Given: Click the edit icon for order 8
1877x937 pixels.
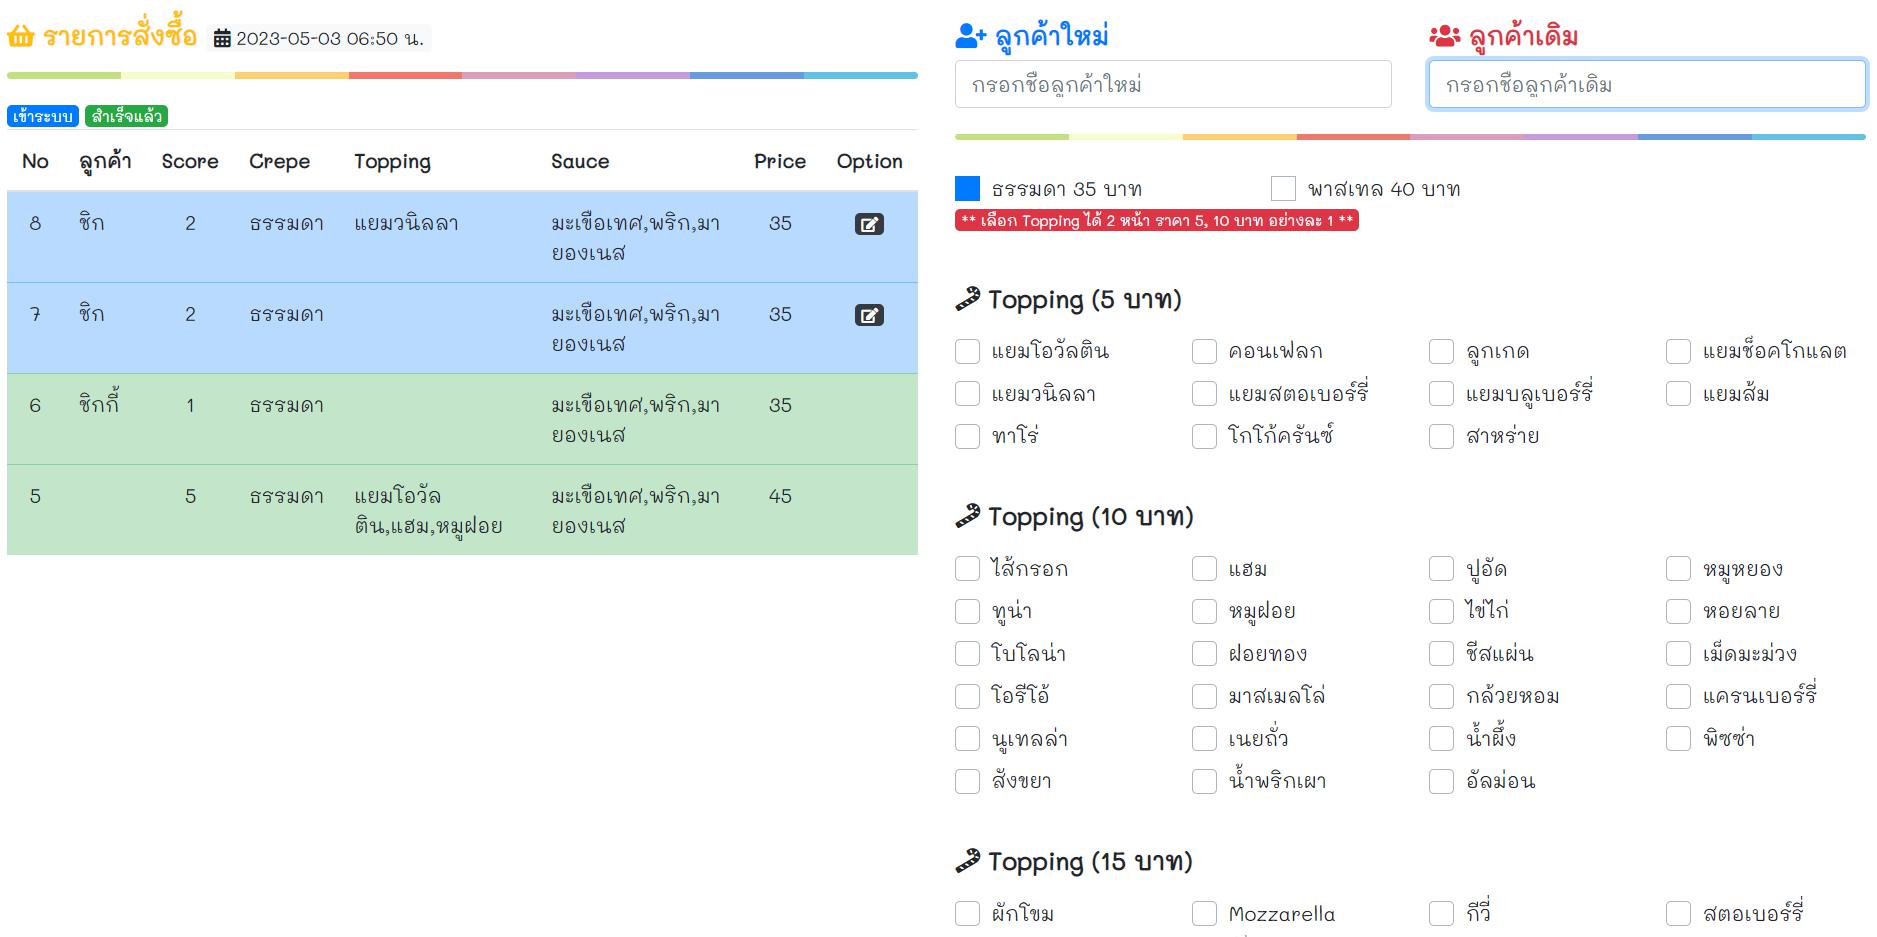Looking at the screenshot, I should pyautogui.click(x=869, y=224).
